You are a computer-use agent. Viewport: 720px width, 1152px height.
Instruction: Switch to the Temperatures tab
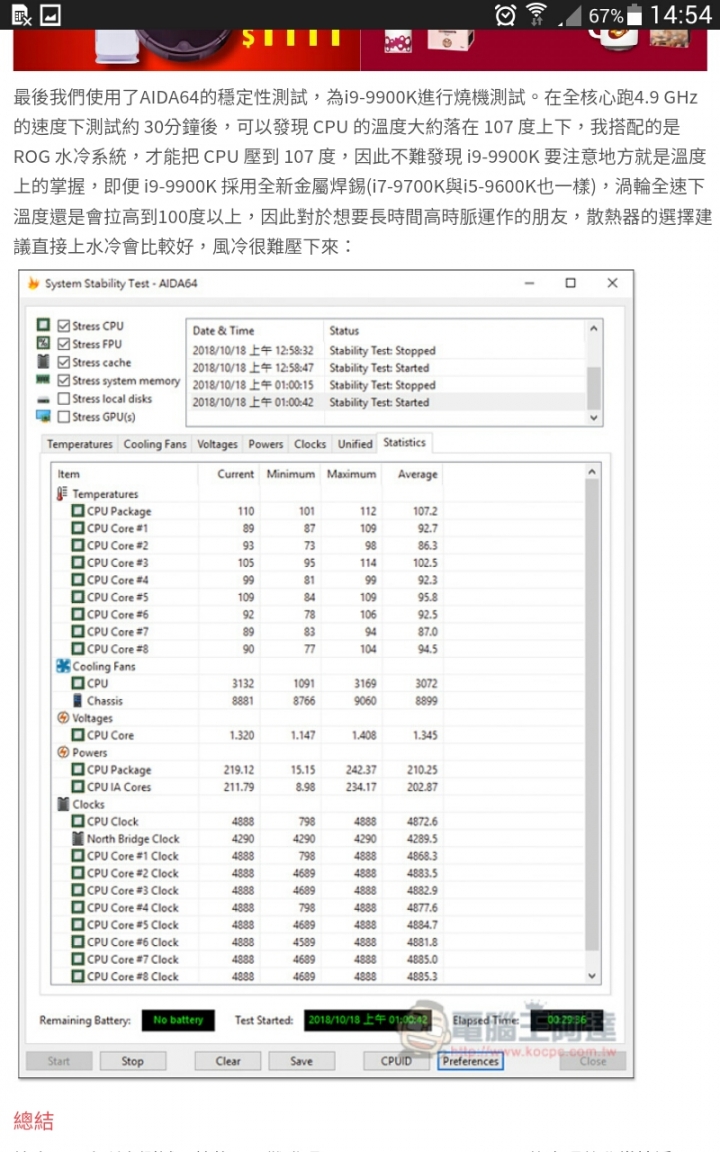(79, 444)
